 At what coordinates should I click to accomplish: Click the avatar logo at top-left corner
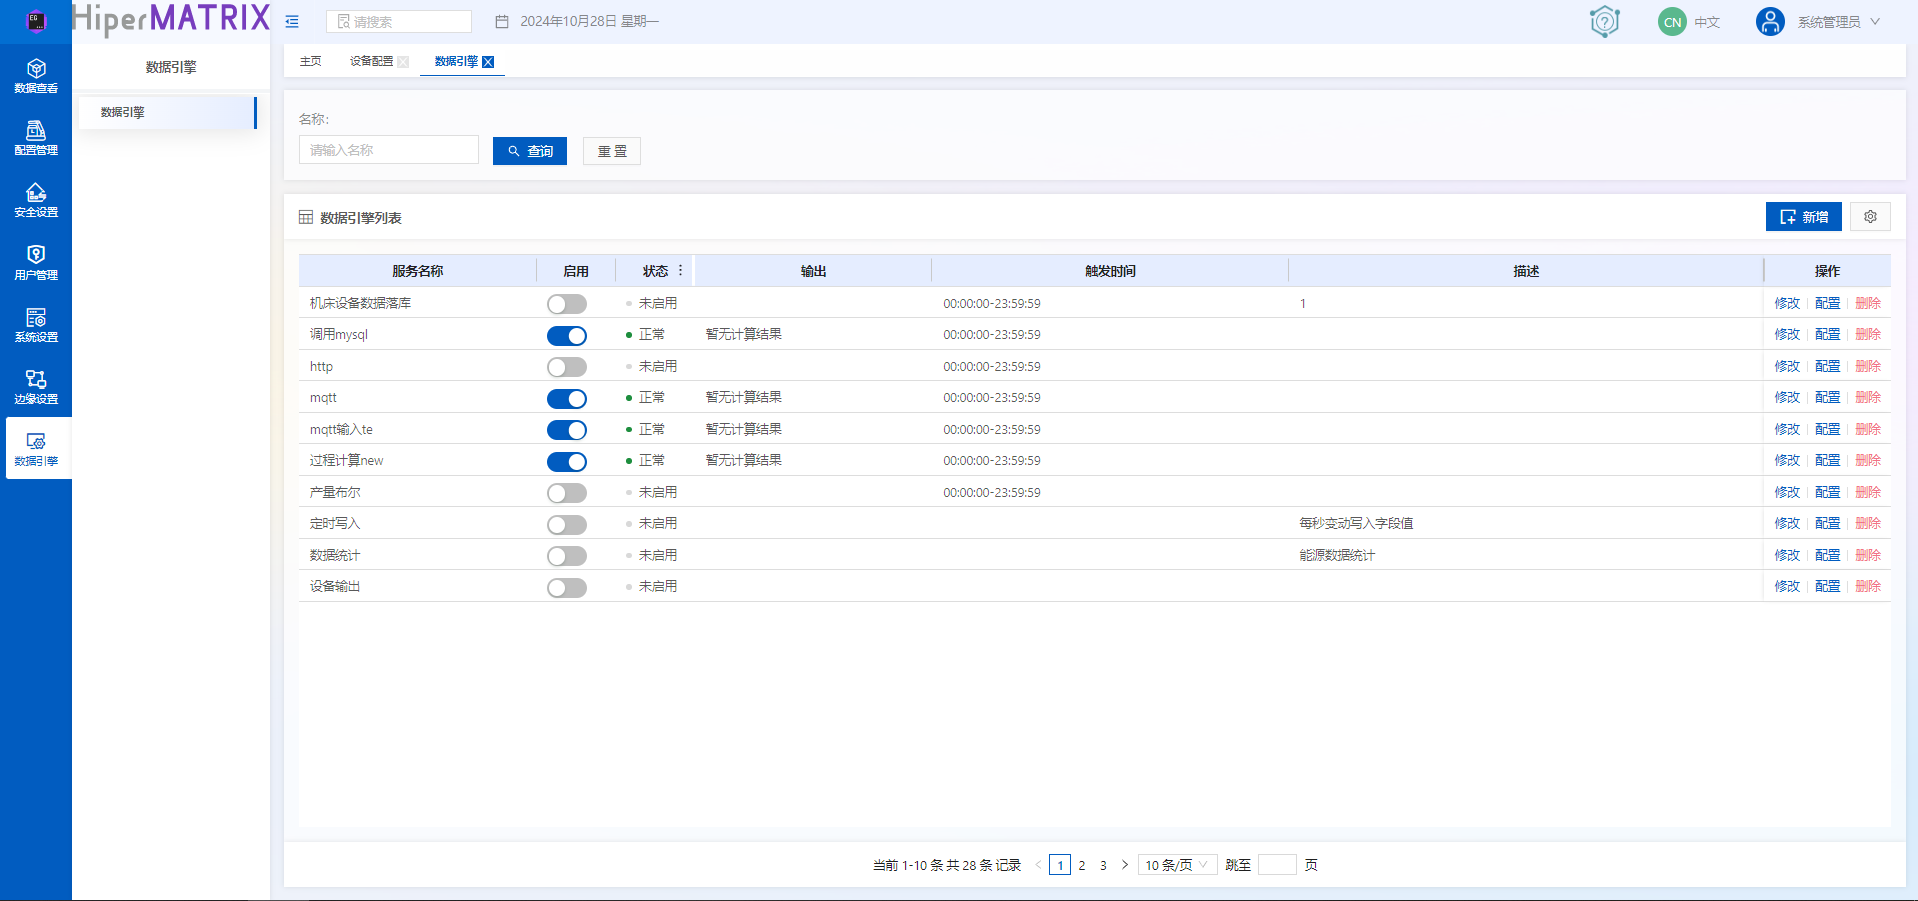click(36, 20)
